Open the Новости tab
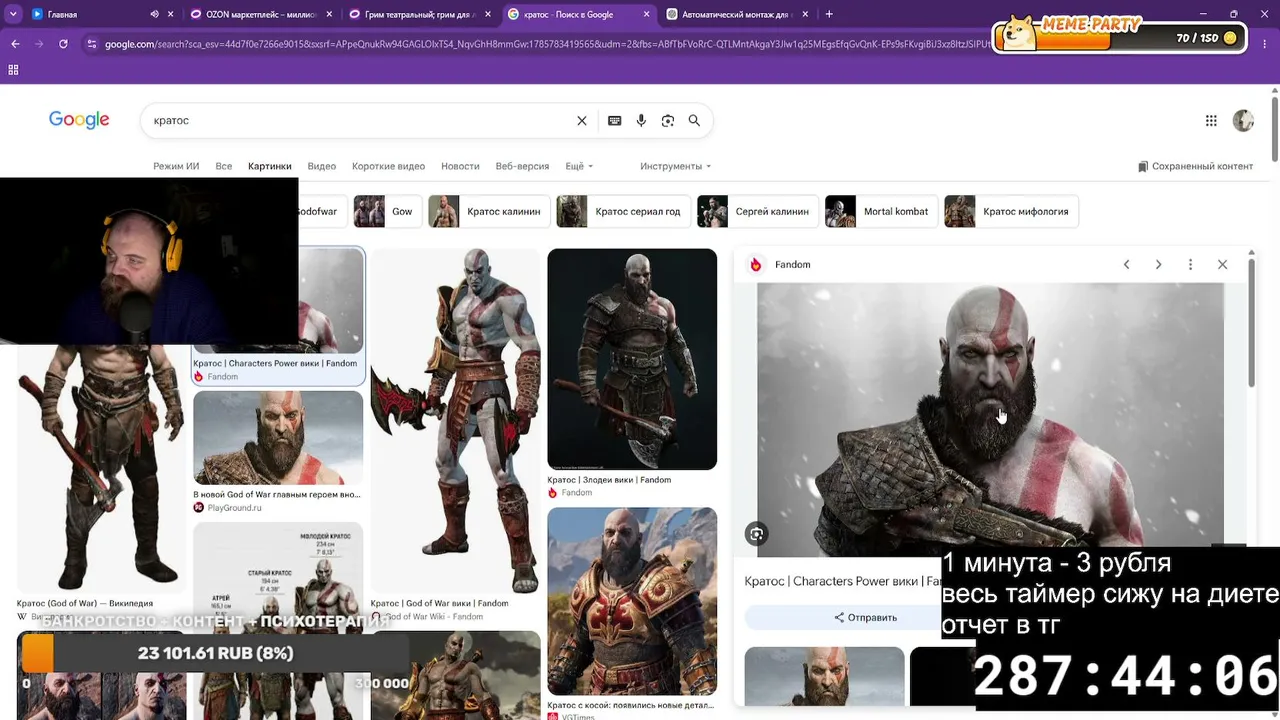1280x720 pixels. click(x=460, y=166)
